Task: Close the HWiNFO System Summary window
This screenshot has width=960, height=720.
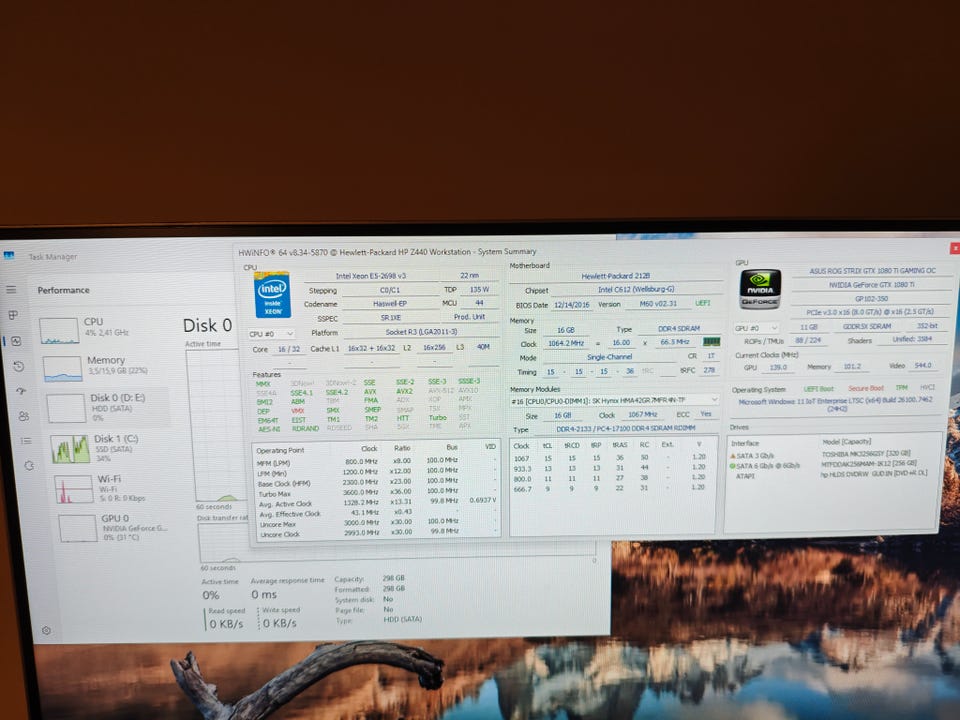Action: coord(954,248)
